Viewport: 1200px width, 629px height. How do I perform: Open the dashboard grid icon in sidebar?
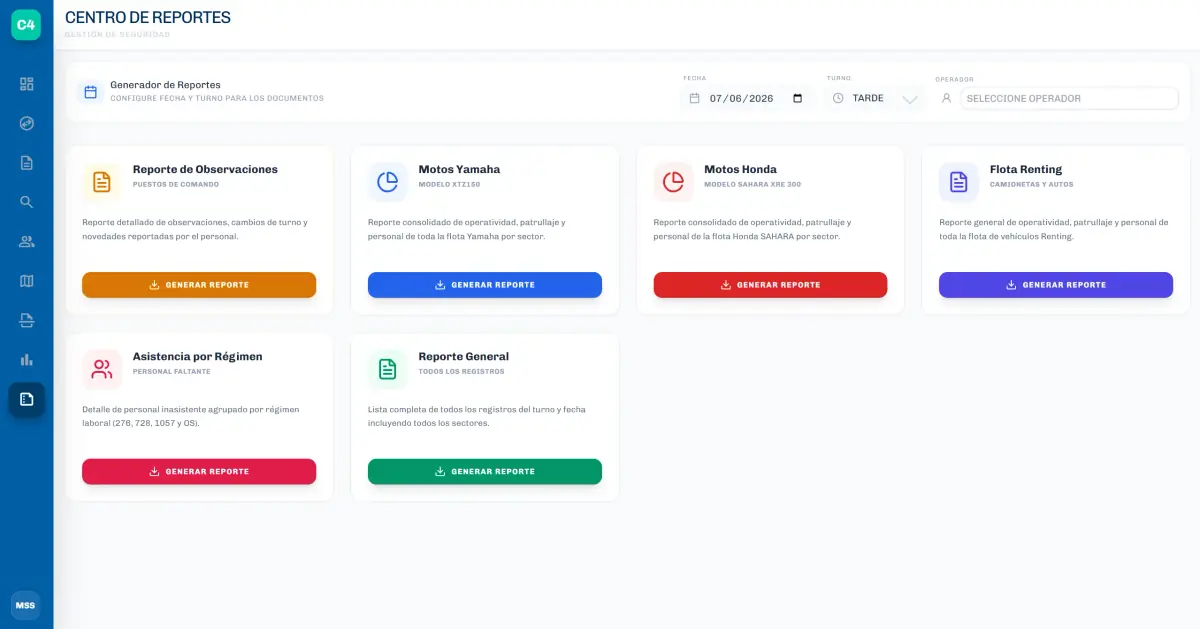coord(27,84)
